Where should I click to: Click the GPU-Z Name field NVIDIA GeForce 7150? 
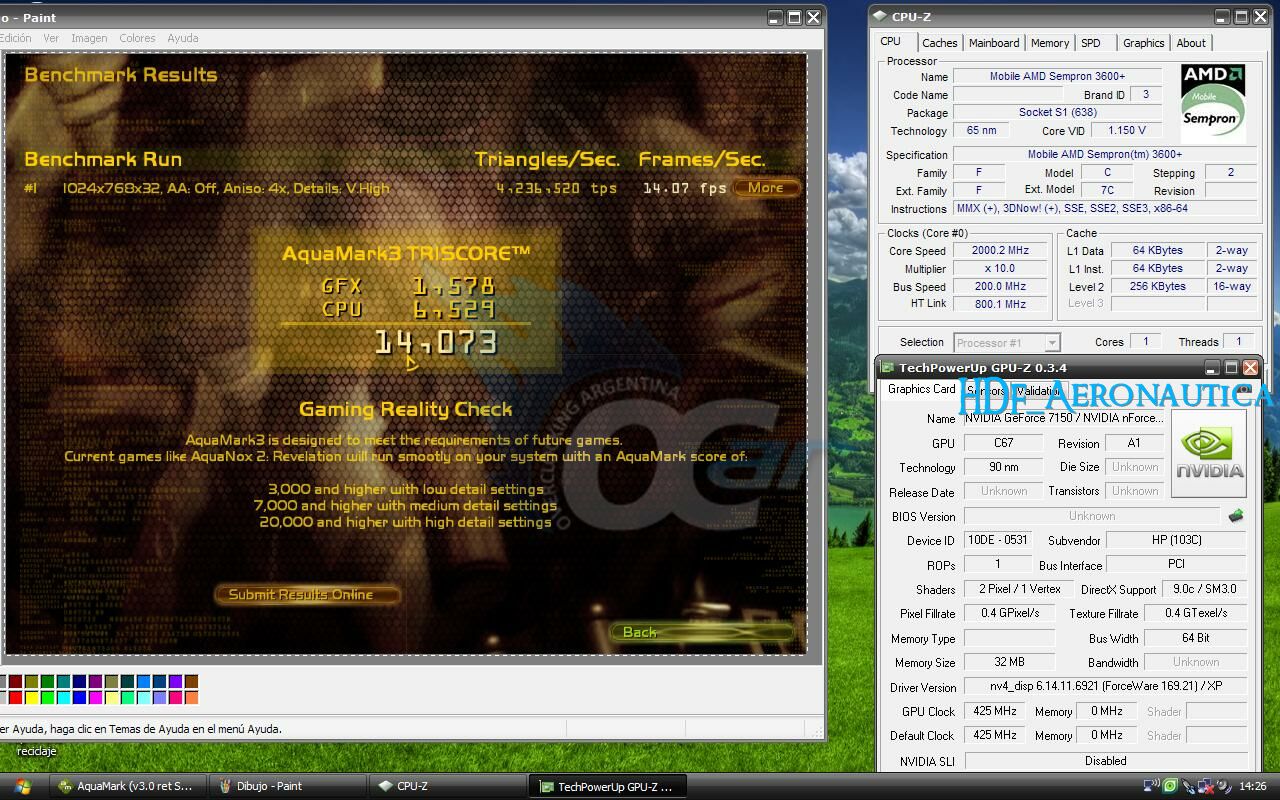(1063, 418)
